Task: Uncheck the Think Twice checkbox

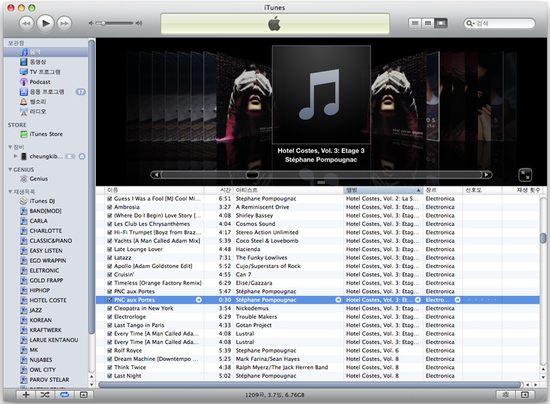Action: coord(109,368)
